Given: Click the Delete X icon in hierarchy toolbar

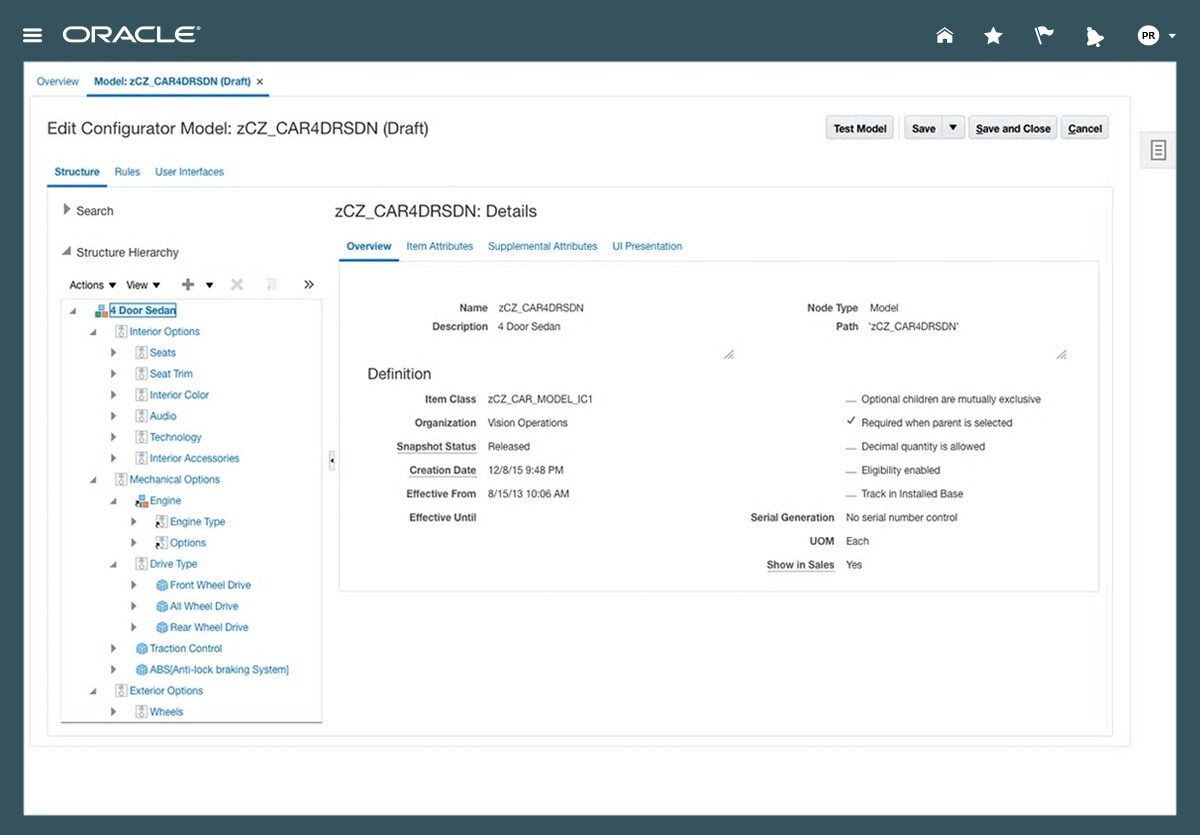Looking at the screenshot, I should pyautogui.click(x=237, y=285).
